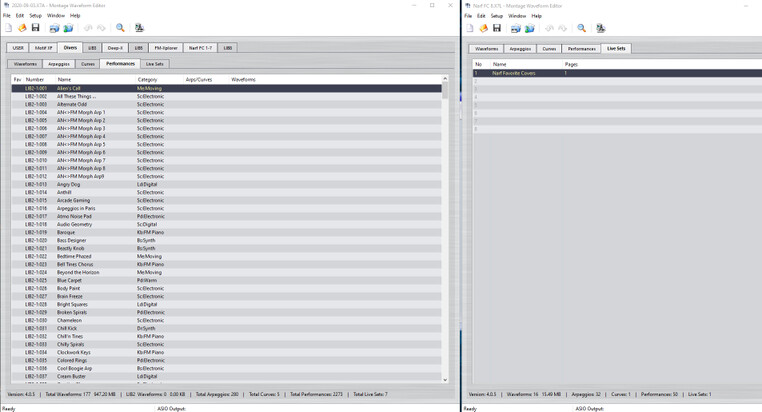Open the Help menu in right window

tap(536, 16)
